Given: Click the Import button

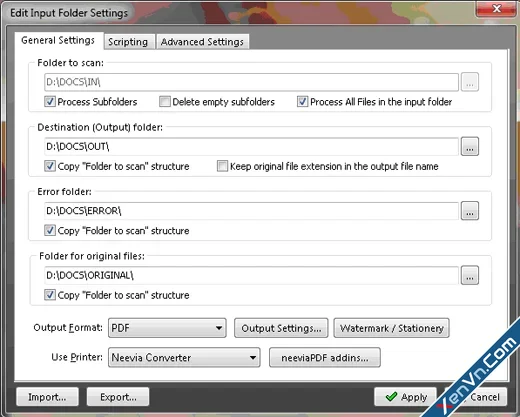Looking at the screenshot, I should pos(47,397).
